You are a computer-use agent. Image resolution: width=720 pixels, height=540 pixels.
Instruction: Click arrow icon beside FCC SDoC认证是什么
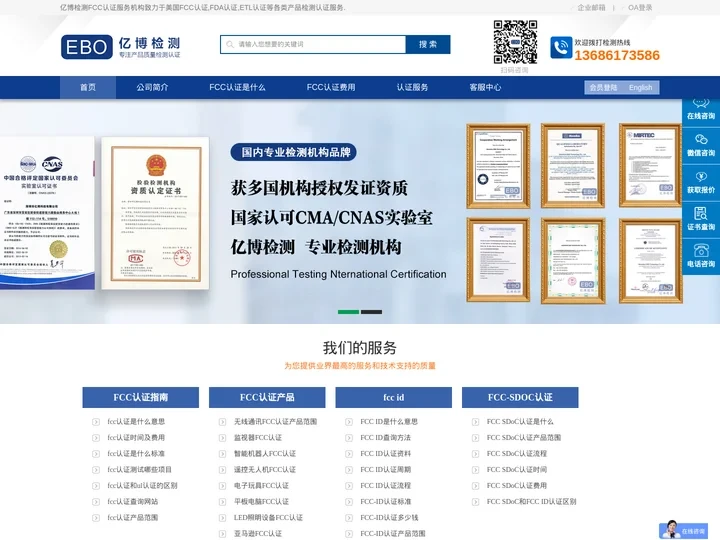475,422
